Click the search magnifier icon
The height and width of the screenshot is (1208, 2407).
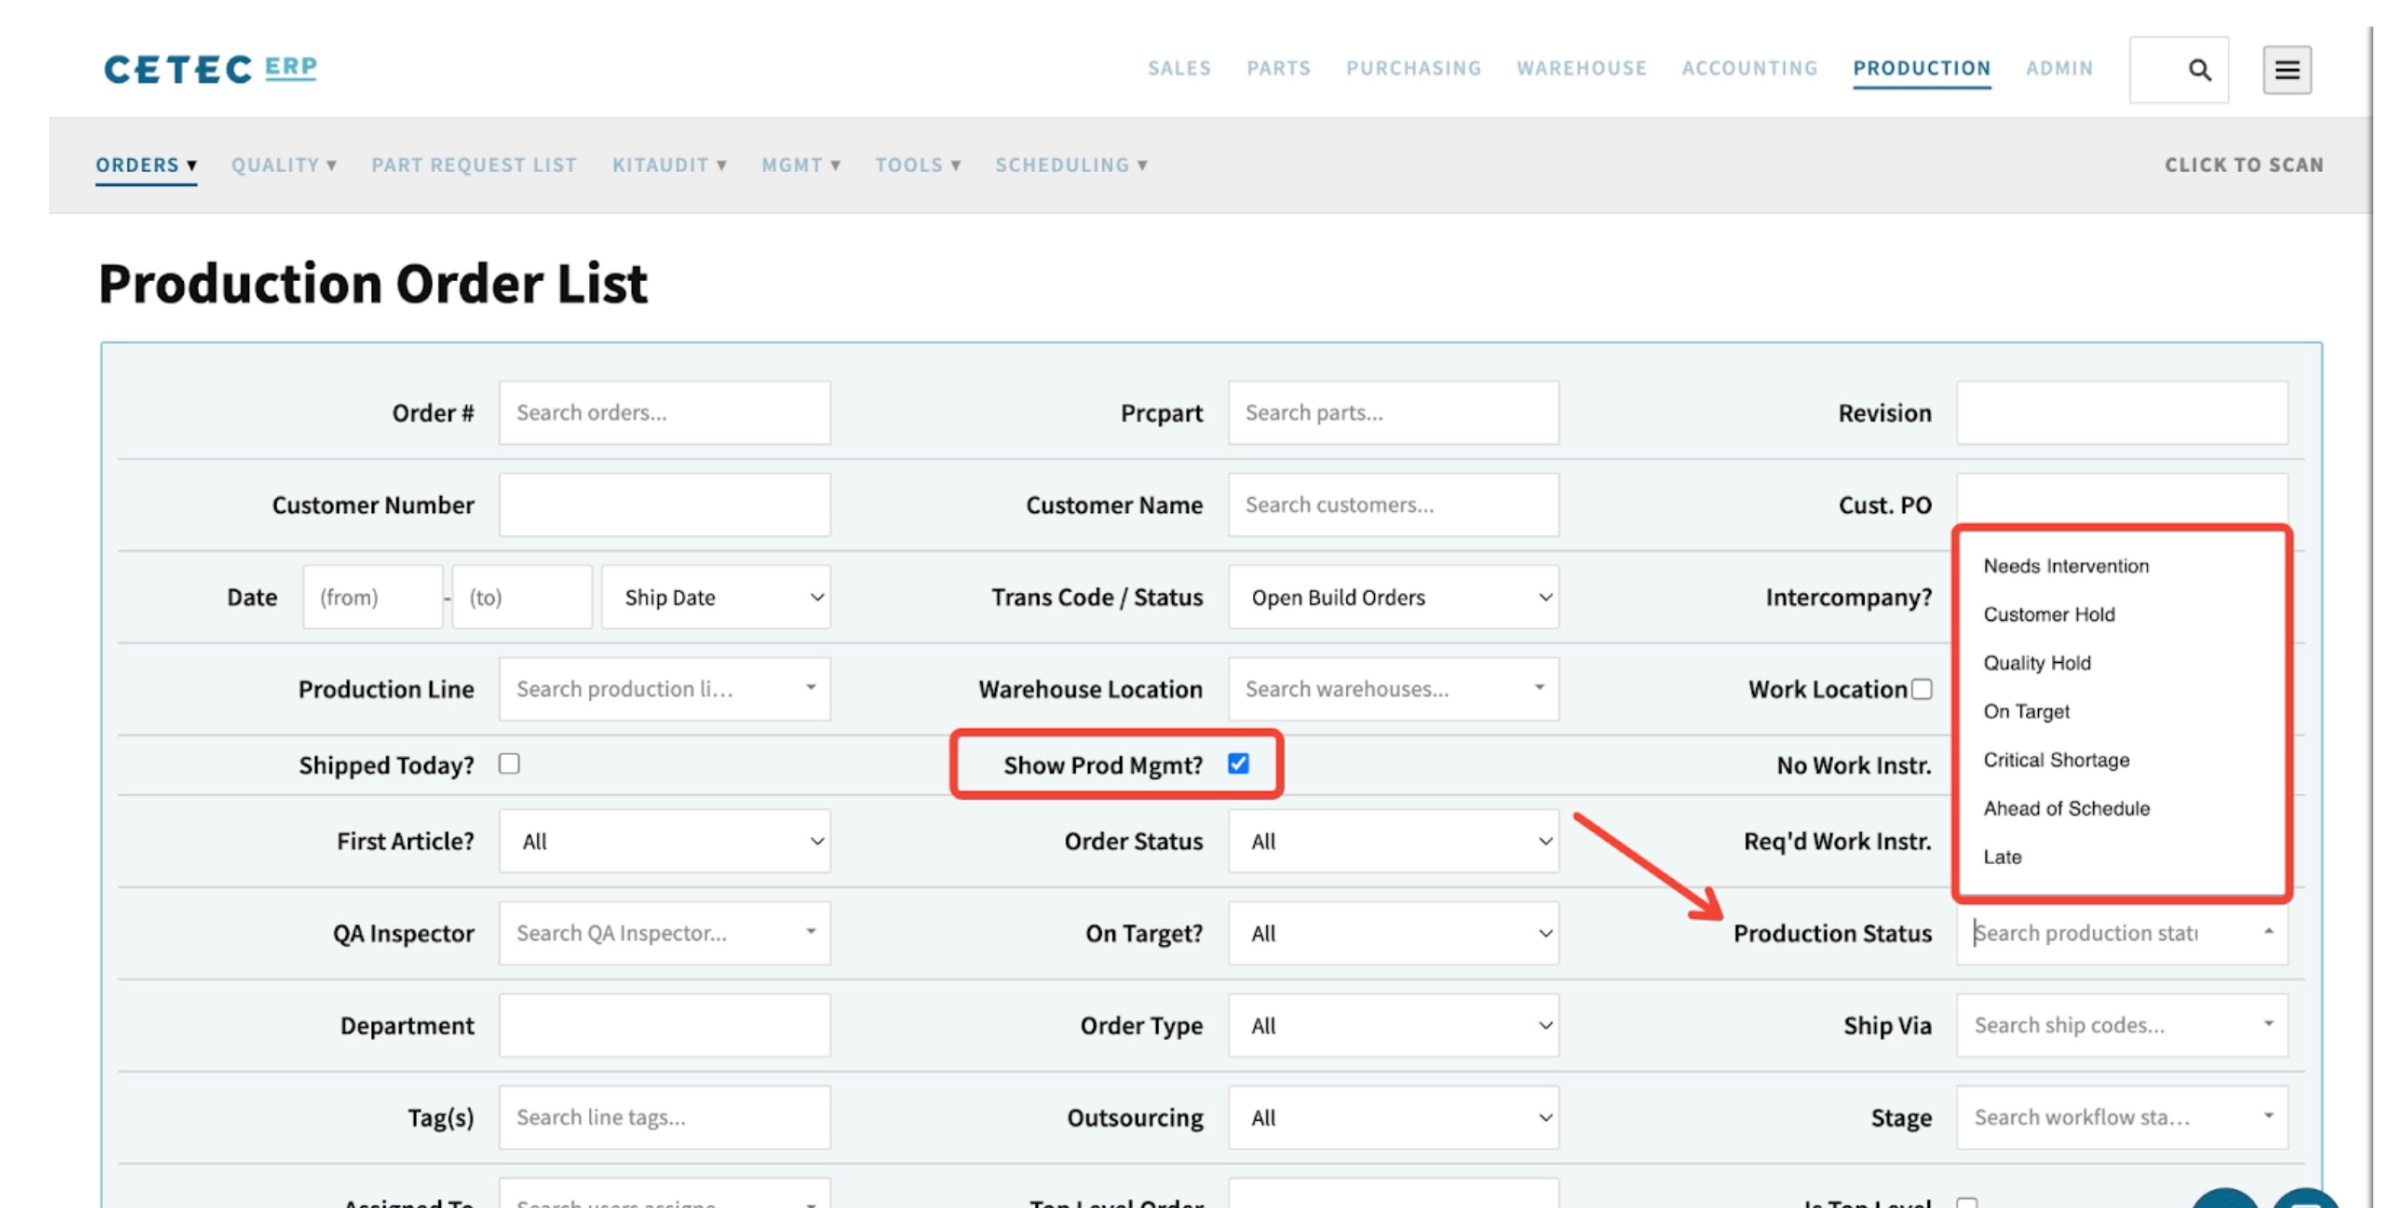click(x=2198, y=70)
